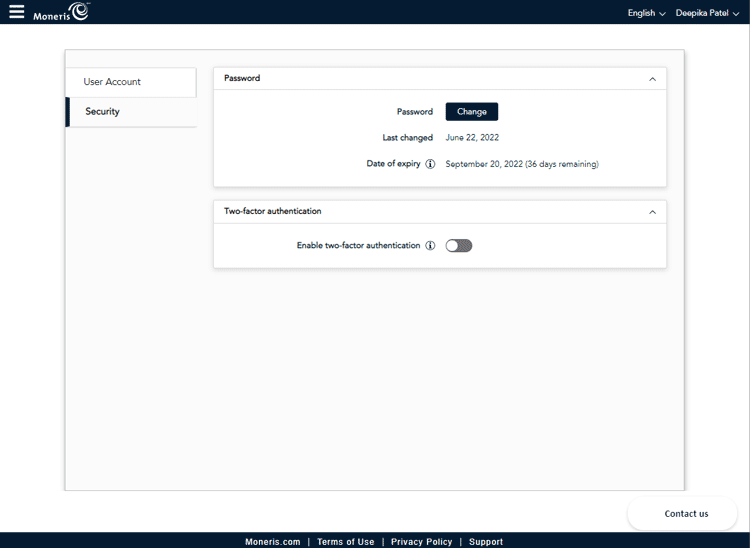The width and height of the screenshot is (750, 548).
Task: Open the Contact us chat button
Action: coord(686,513)
